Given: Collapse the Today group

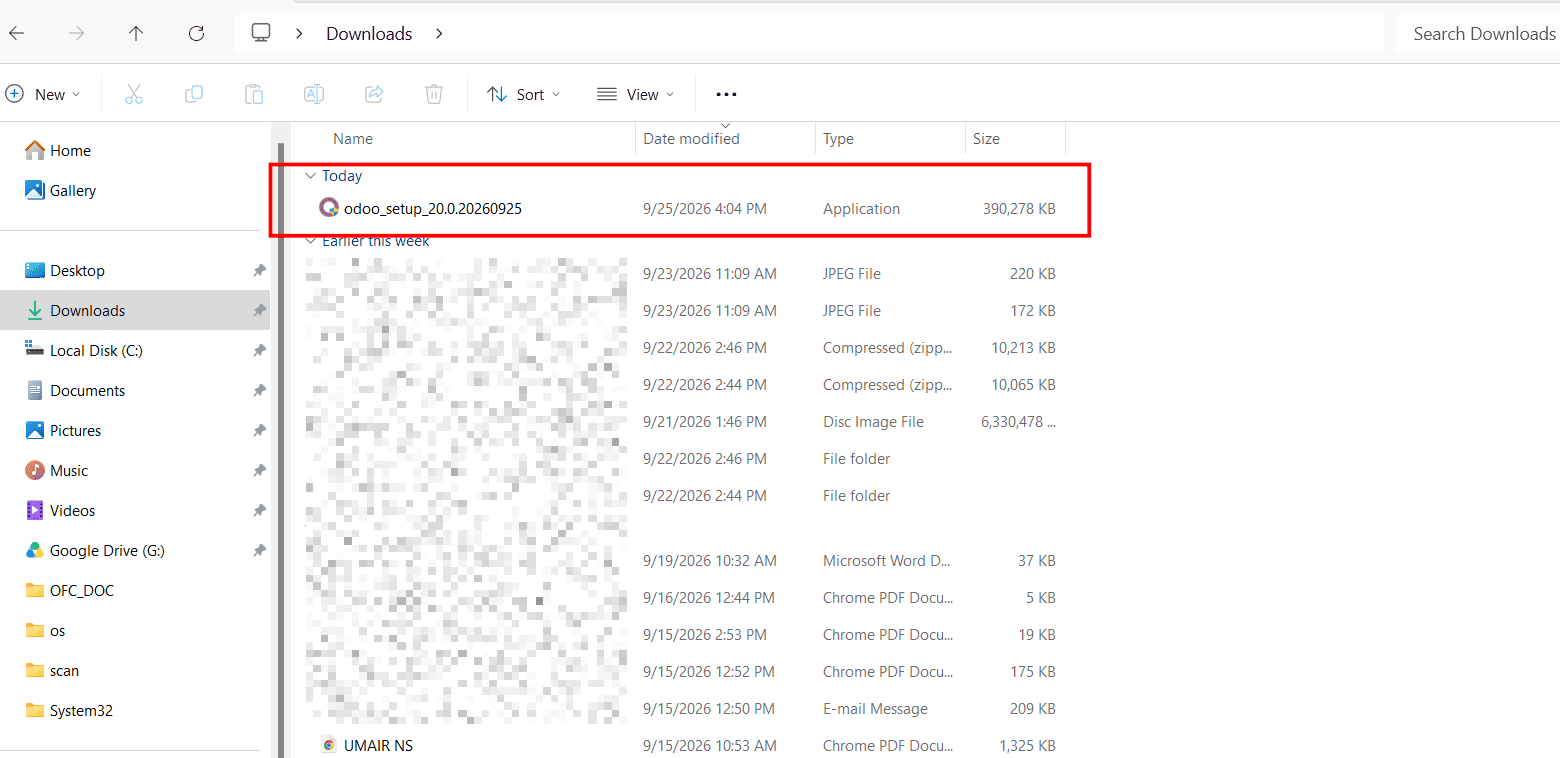Looking at the screenshot, I should (309, 176).
